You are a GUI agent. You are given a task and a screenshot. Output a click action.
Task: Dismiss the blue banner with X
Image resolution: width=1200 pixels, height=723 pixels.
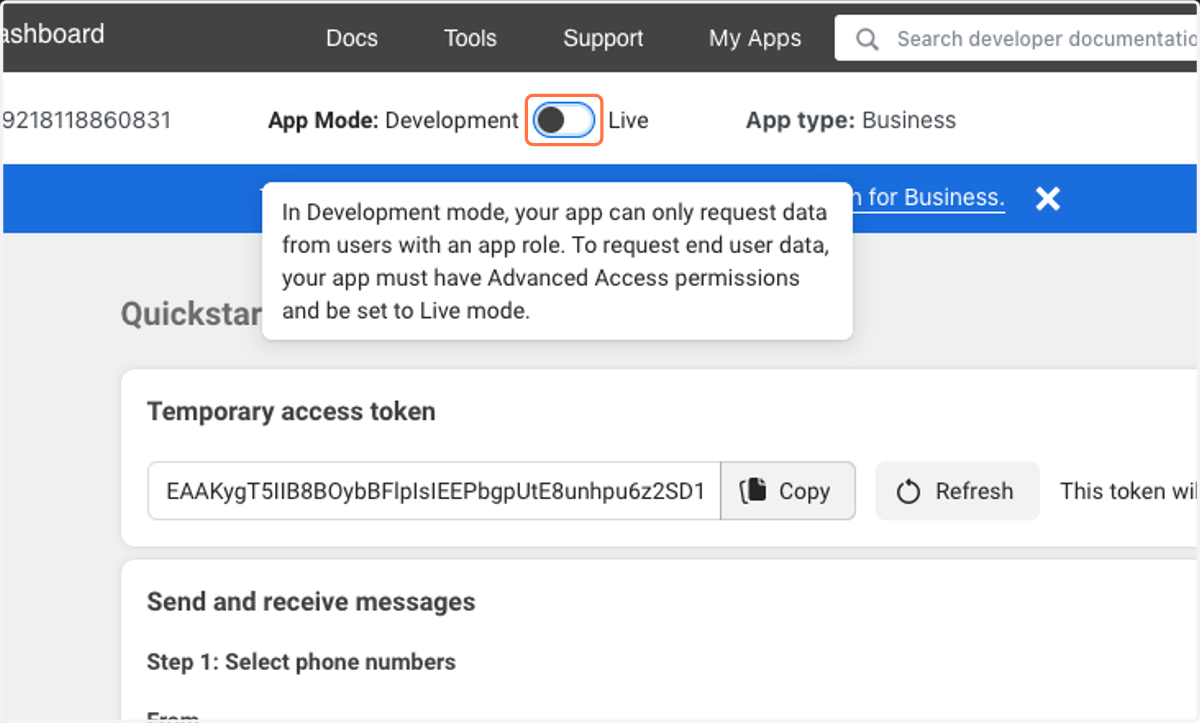pyautogui.click(x=1047, y=198)
